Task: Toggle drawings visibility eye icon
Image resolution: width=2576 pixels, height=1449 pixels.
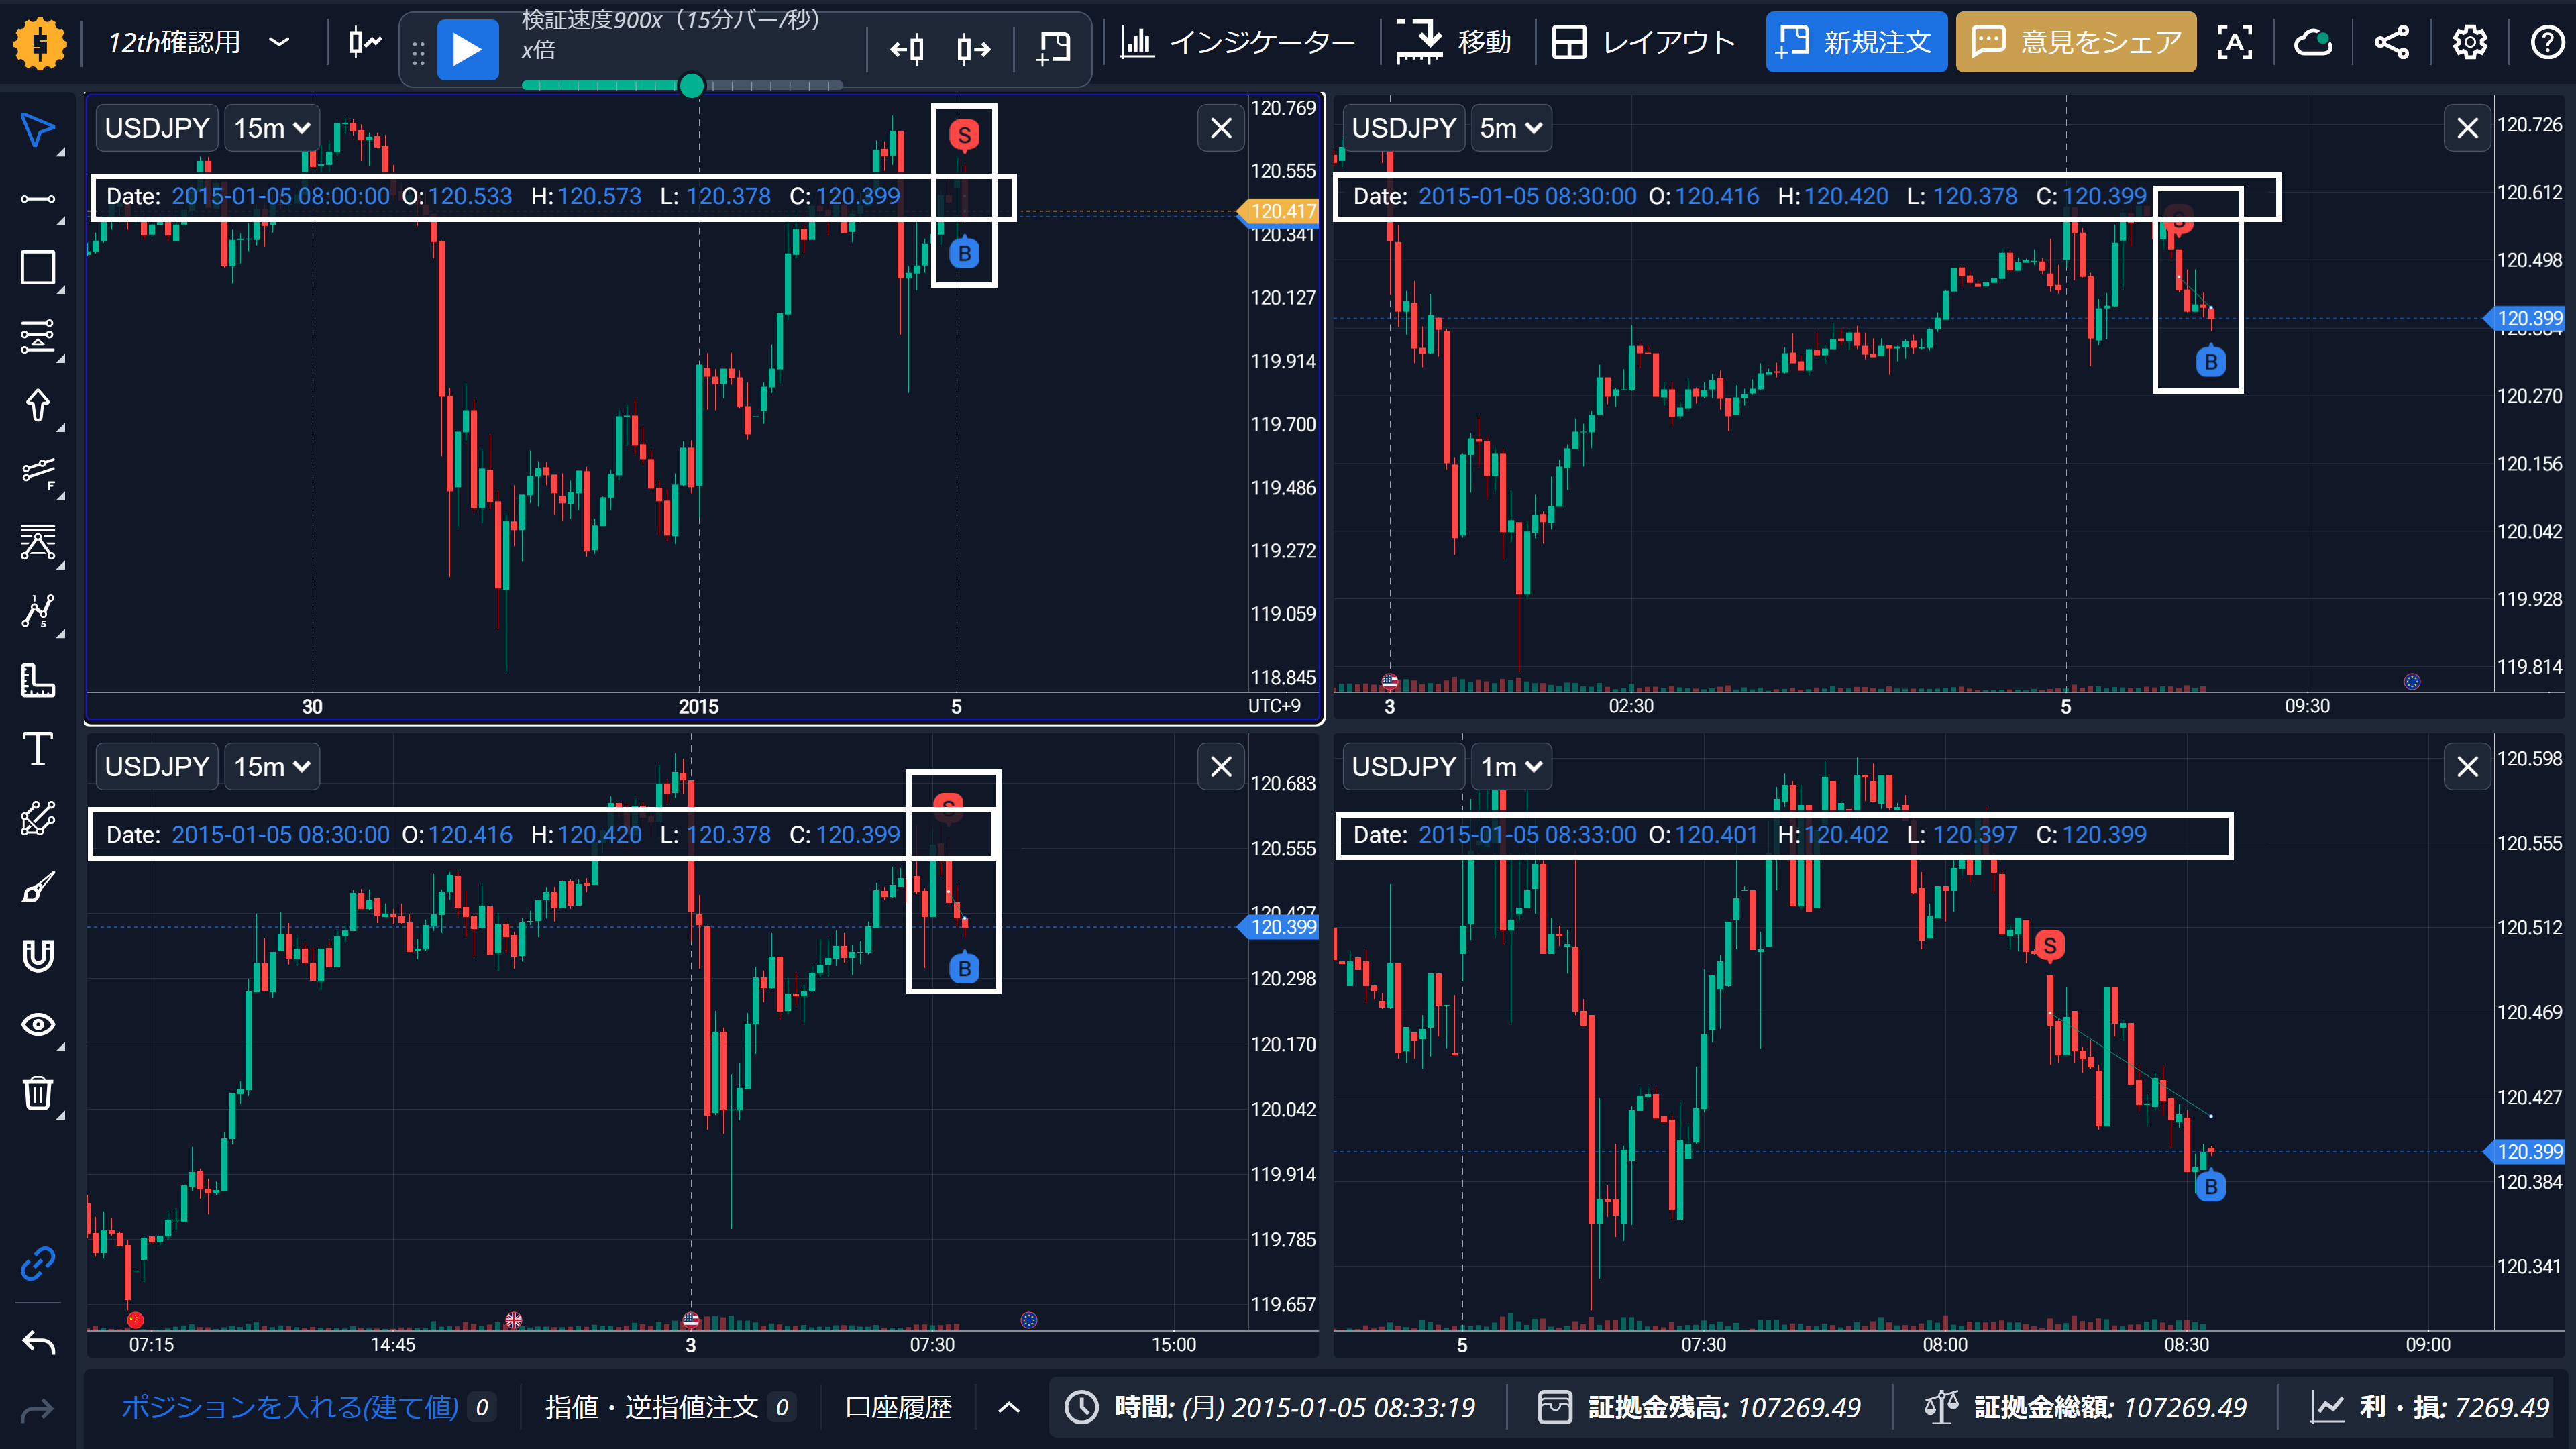Action: [38, 1024]
